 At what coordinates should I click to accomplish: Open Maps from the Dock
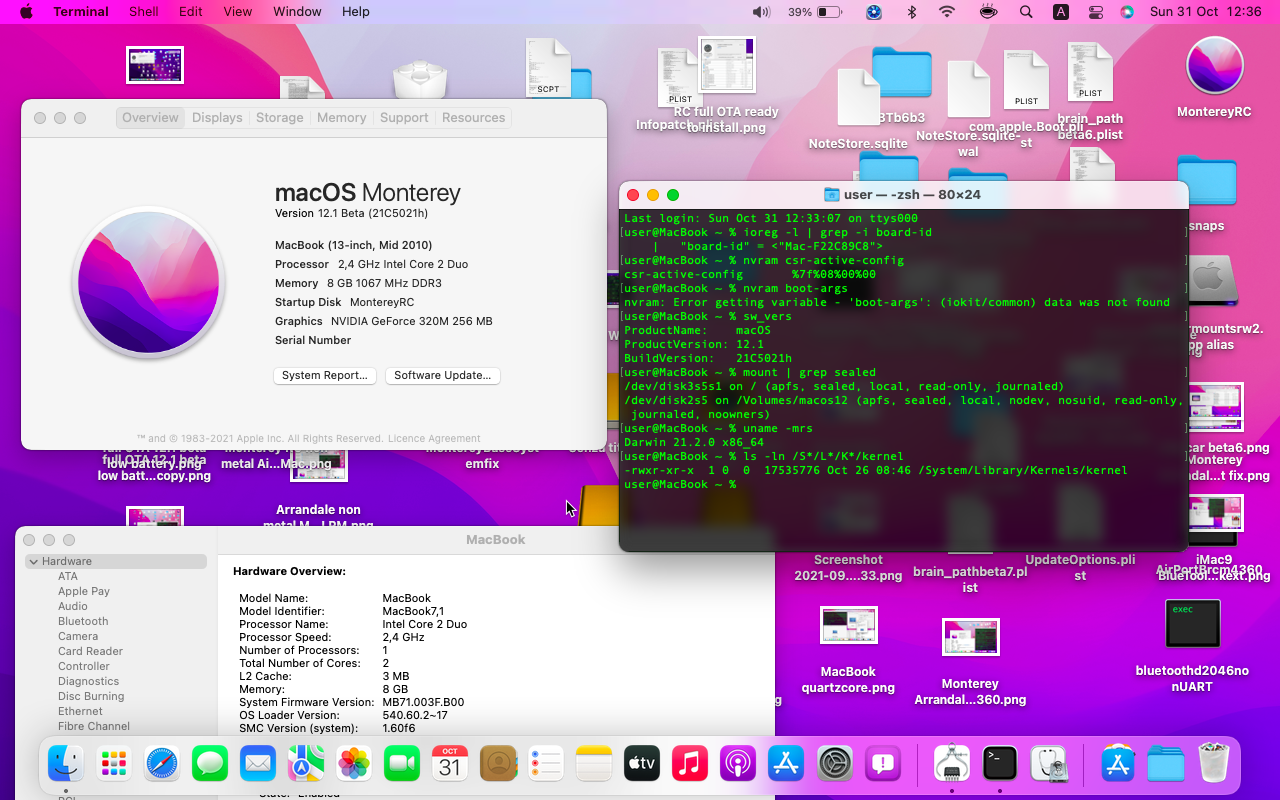click(306, 764)
